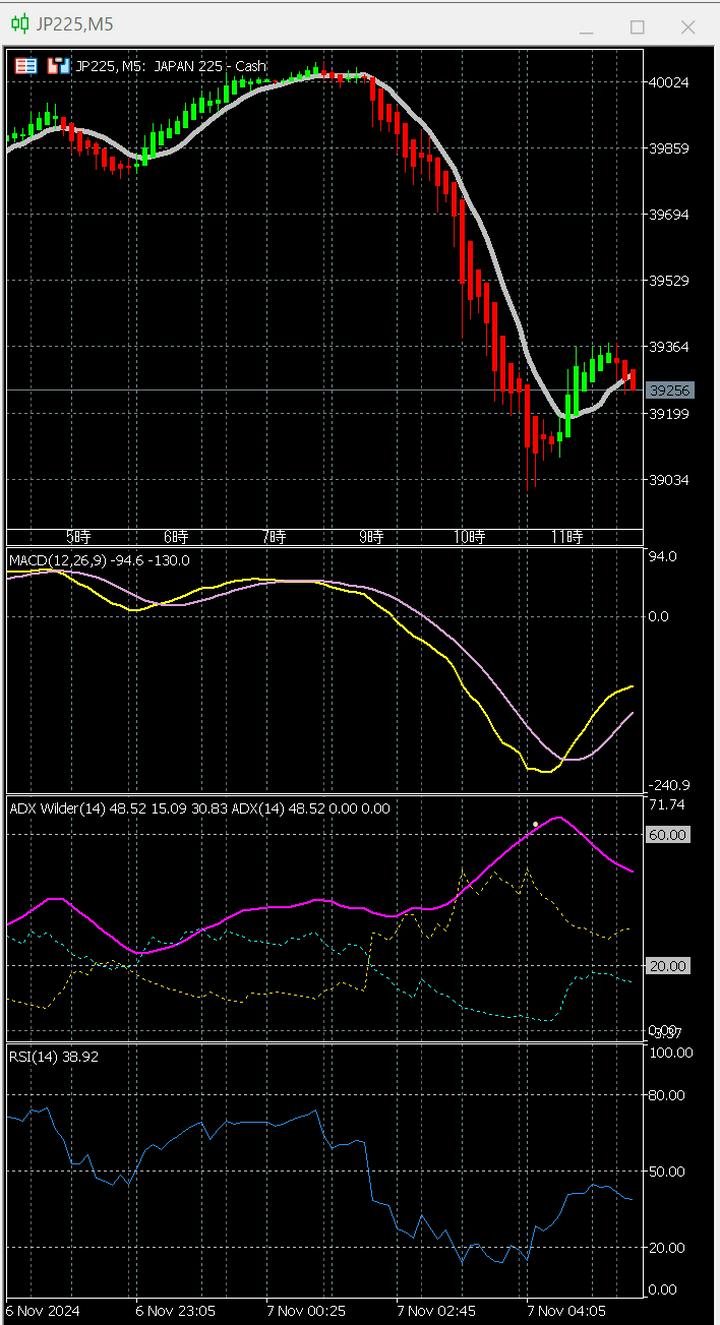The height and width of the screenshot is (1325, 720).
Task: Click the JP225, M5: JAPAN 225 - Cash title
Action: [171, 66]
